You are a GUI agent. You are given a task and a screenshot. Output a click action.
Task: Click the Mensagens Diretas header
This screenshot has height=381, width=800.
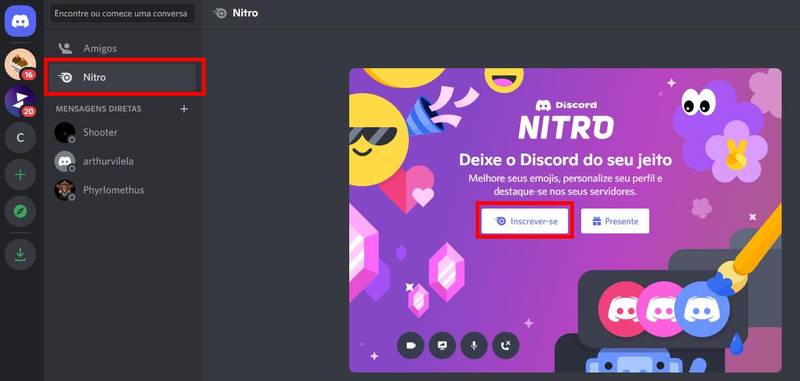click(x=98, y=109)
